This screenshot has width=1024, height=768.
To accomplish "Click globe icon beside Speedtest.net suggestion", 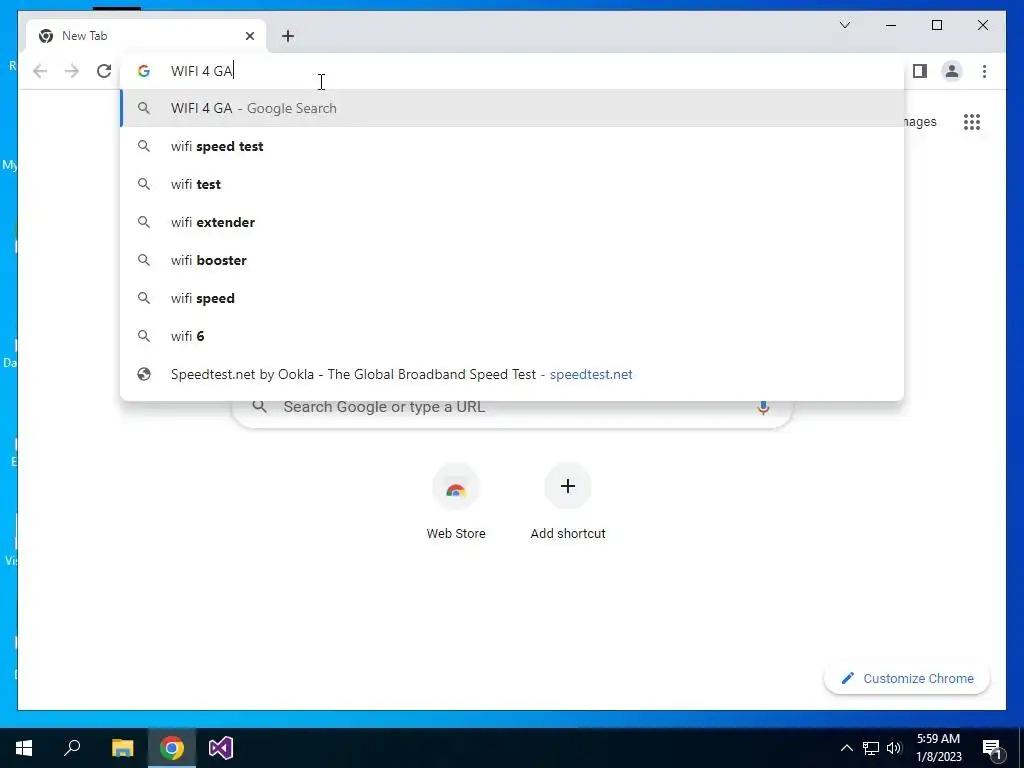I will 144,374.
